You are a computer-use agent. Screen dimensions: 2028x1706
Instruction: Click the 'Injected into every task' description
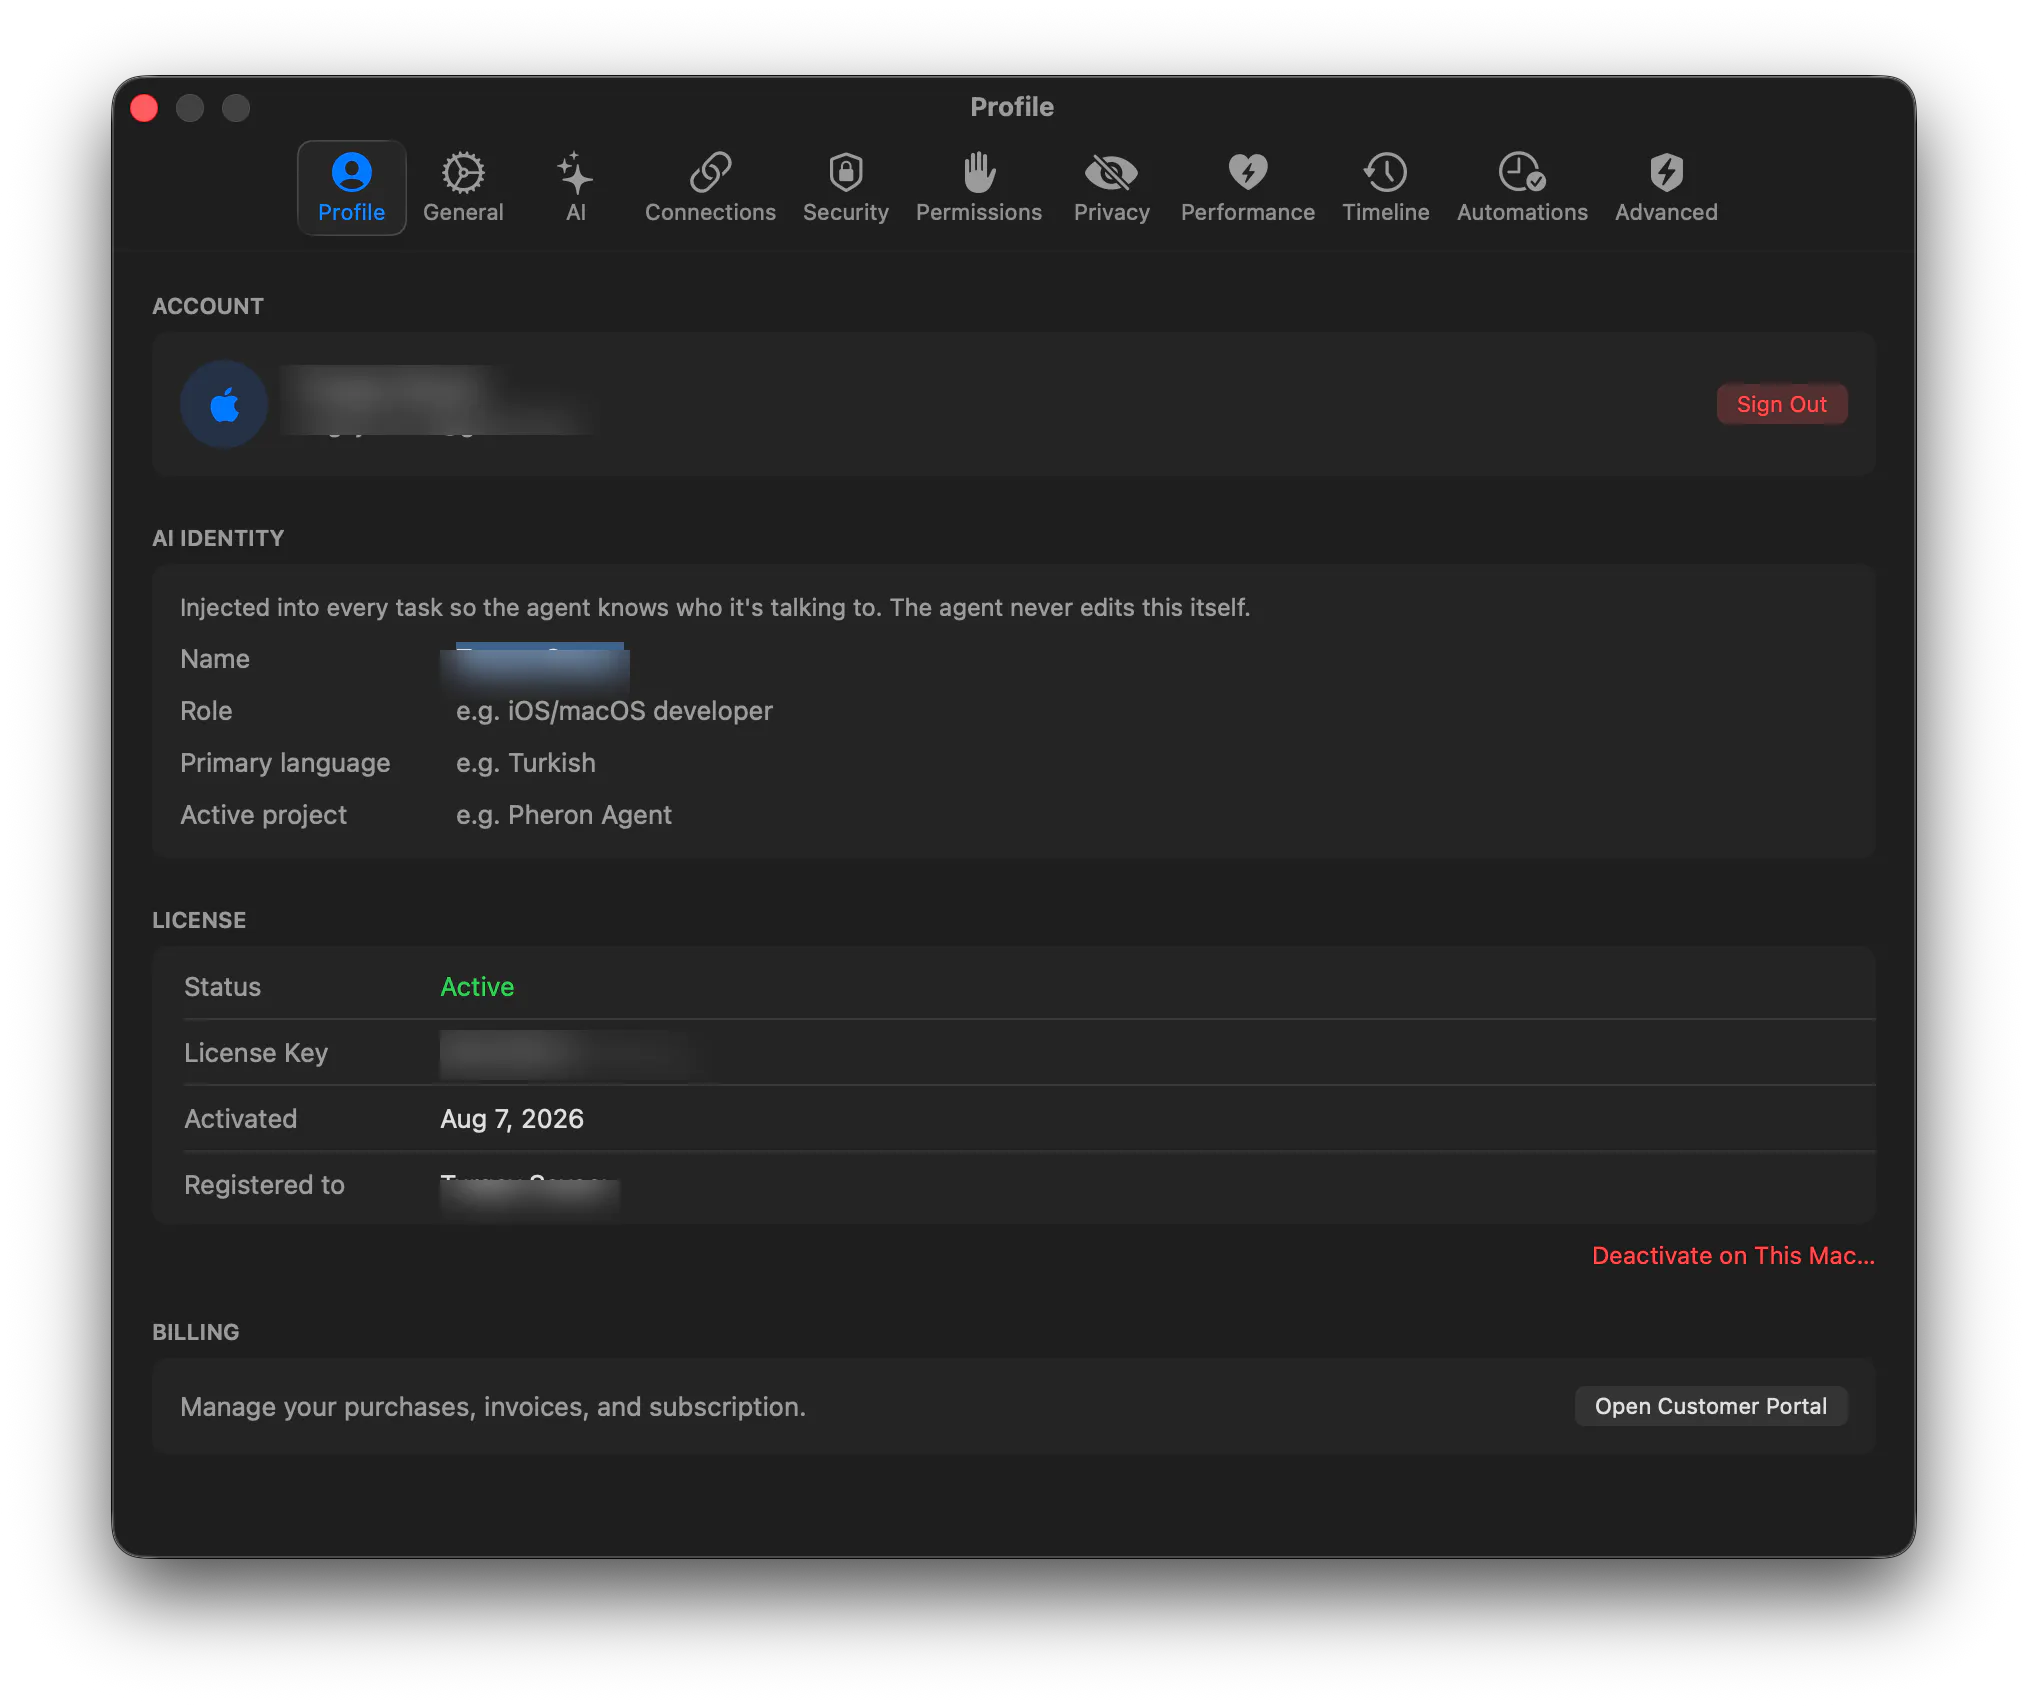(715, 608)
